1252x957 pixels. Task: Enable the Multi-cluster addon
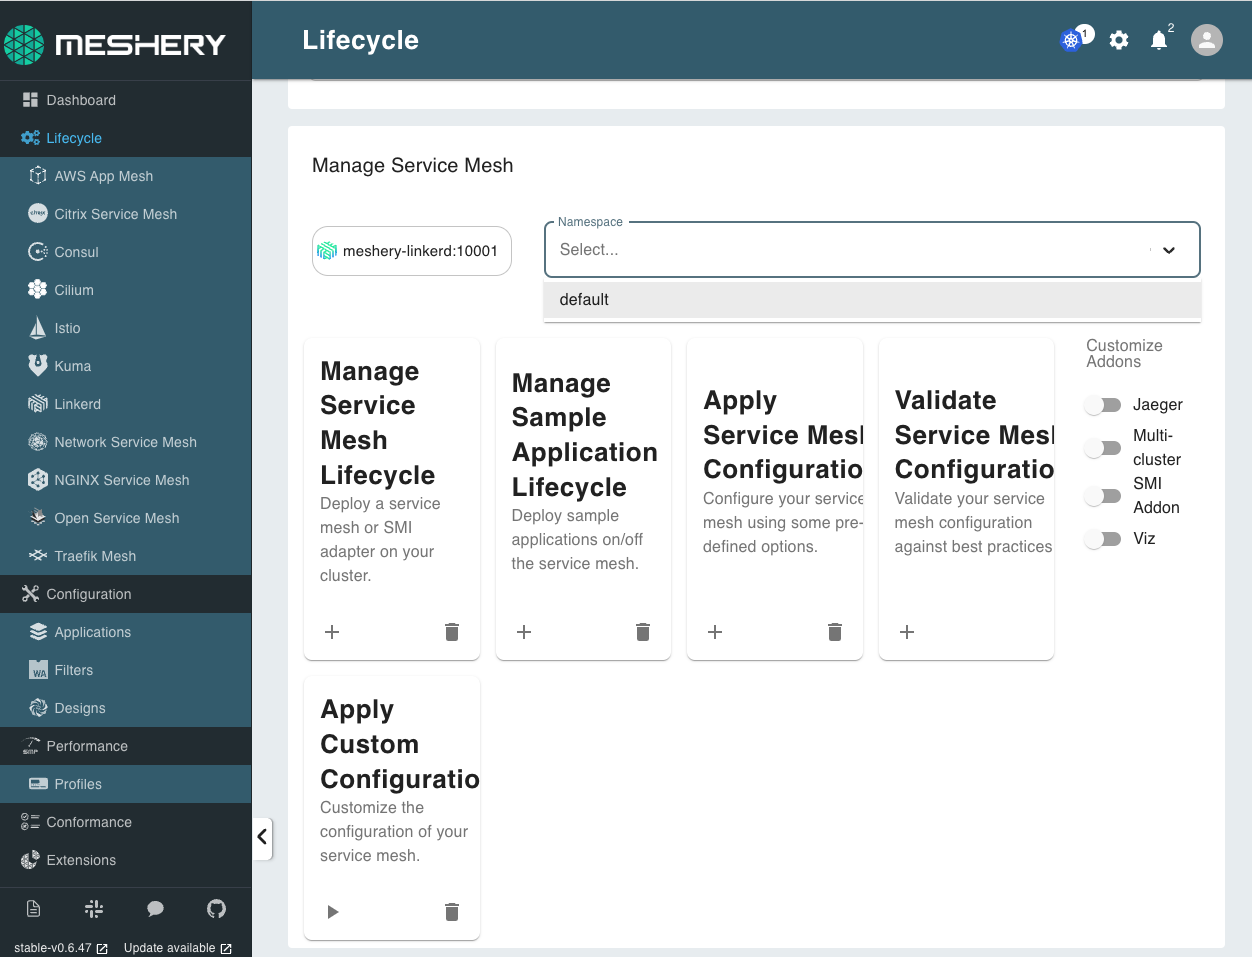[x=1102, y=448]
